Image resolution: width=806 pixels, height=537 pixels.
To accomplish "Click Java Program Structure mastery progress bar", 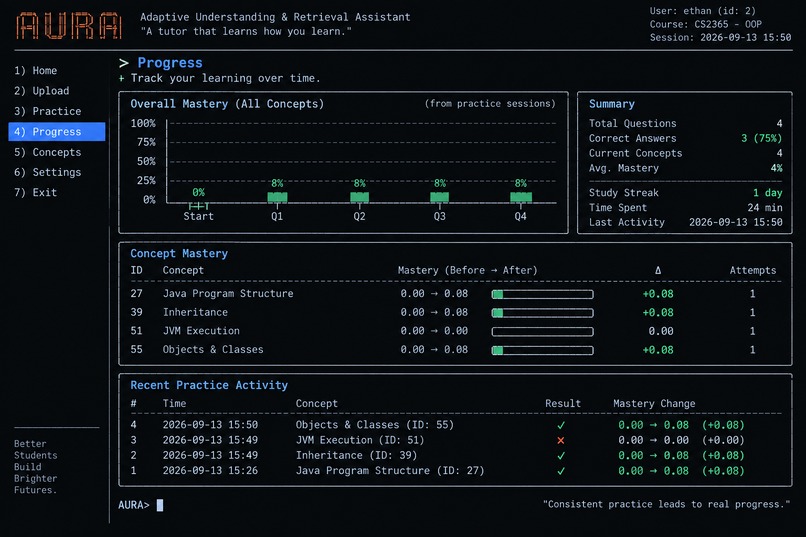I will (x=542, y=294).
